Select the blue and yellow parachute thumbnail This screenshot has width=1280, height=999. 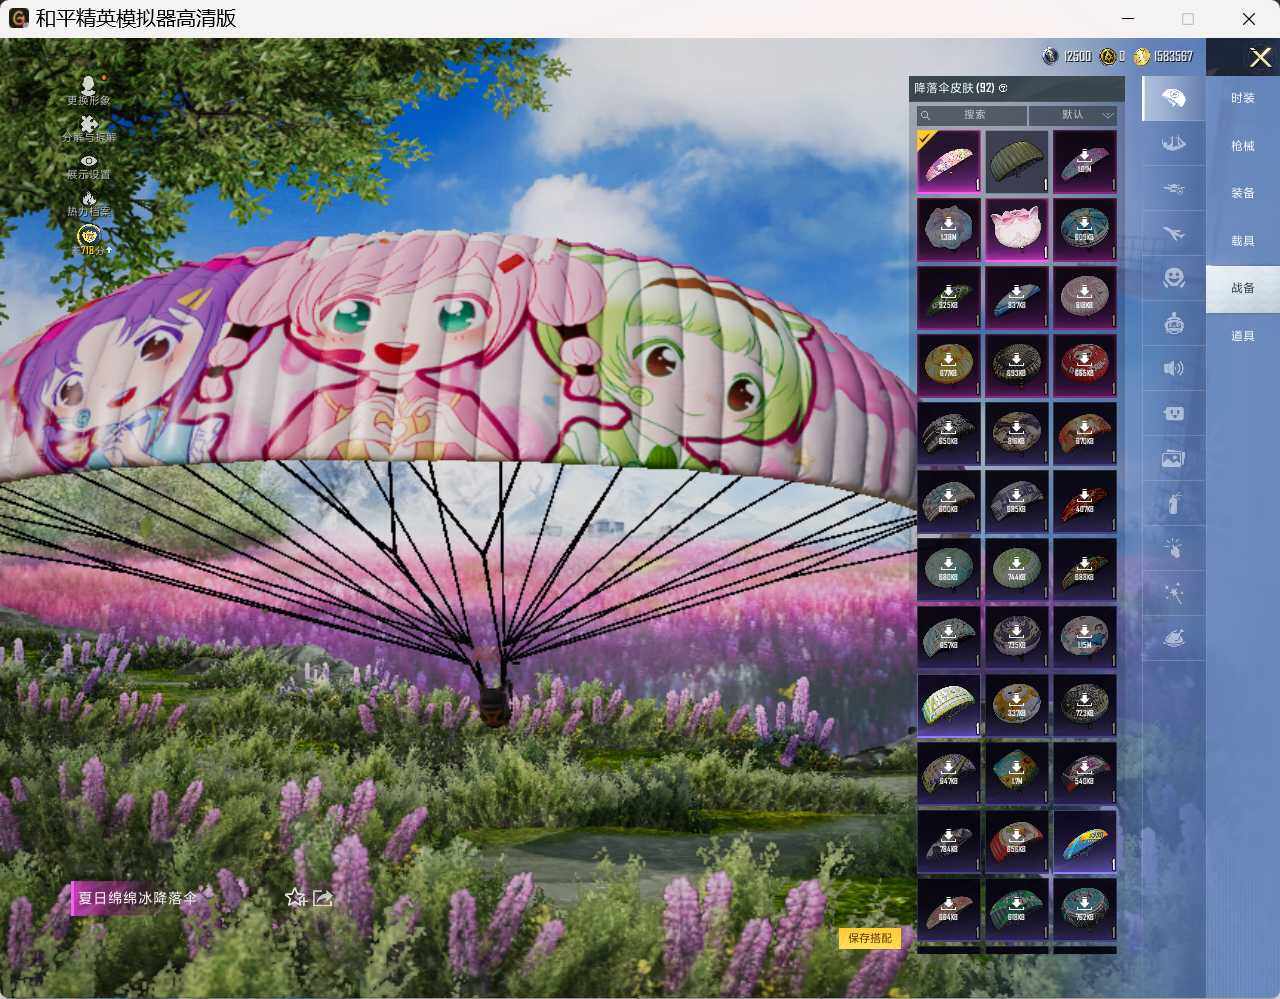click(x=1085, y=842)
